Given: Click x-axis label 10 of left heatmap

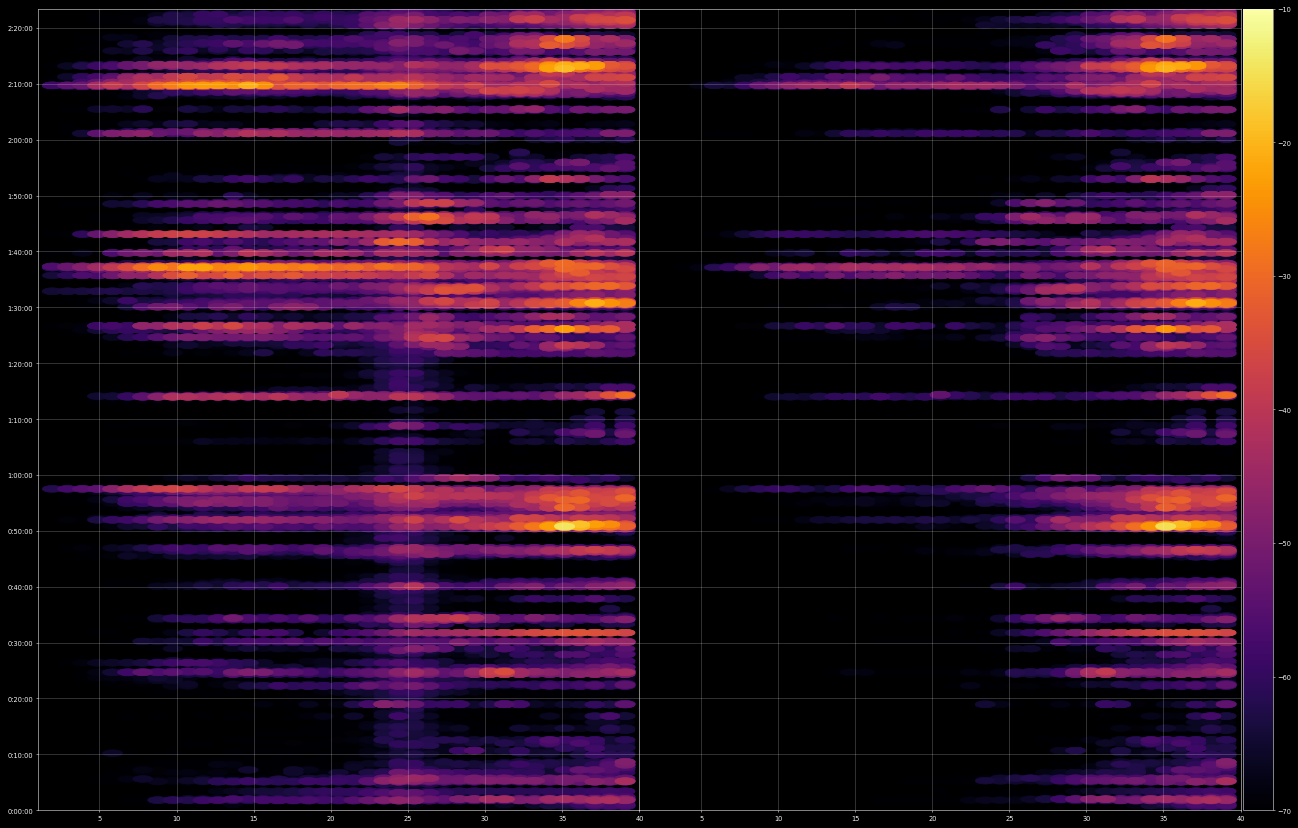Looking at the screenshot, I should point(177,819).
